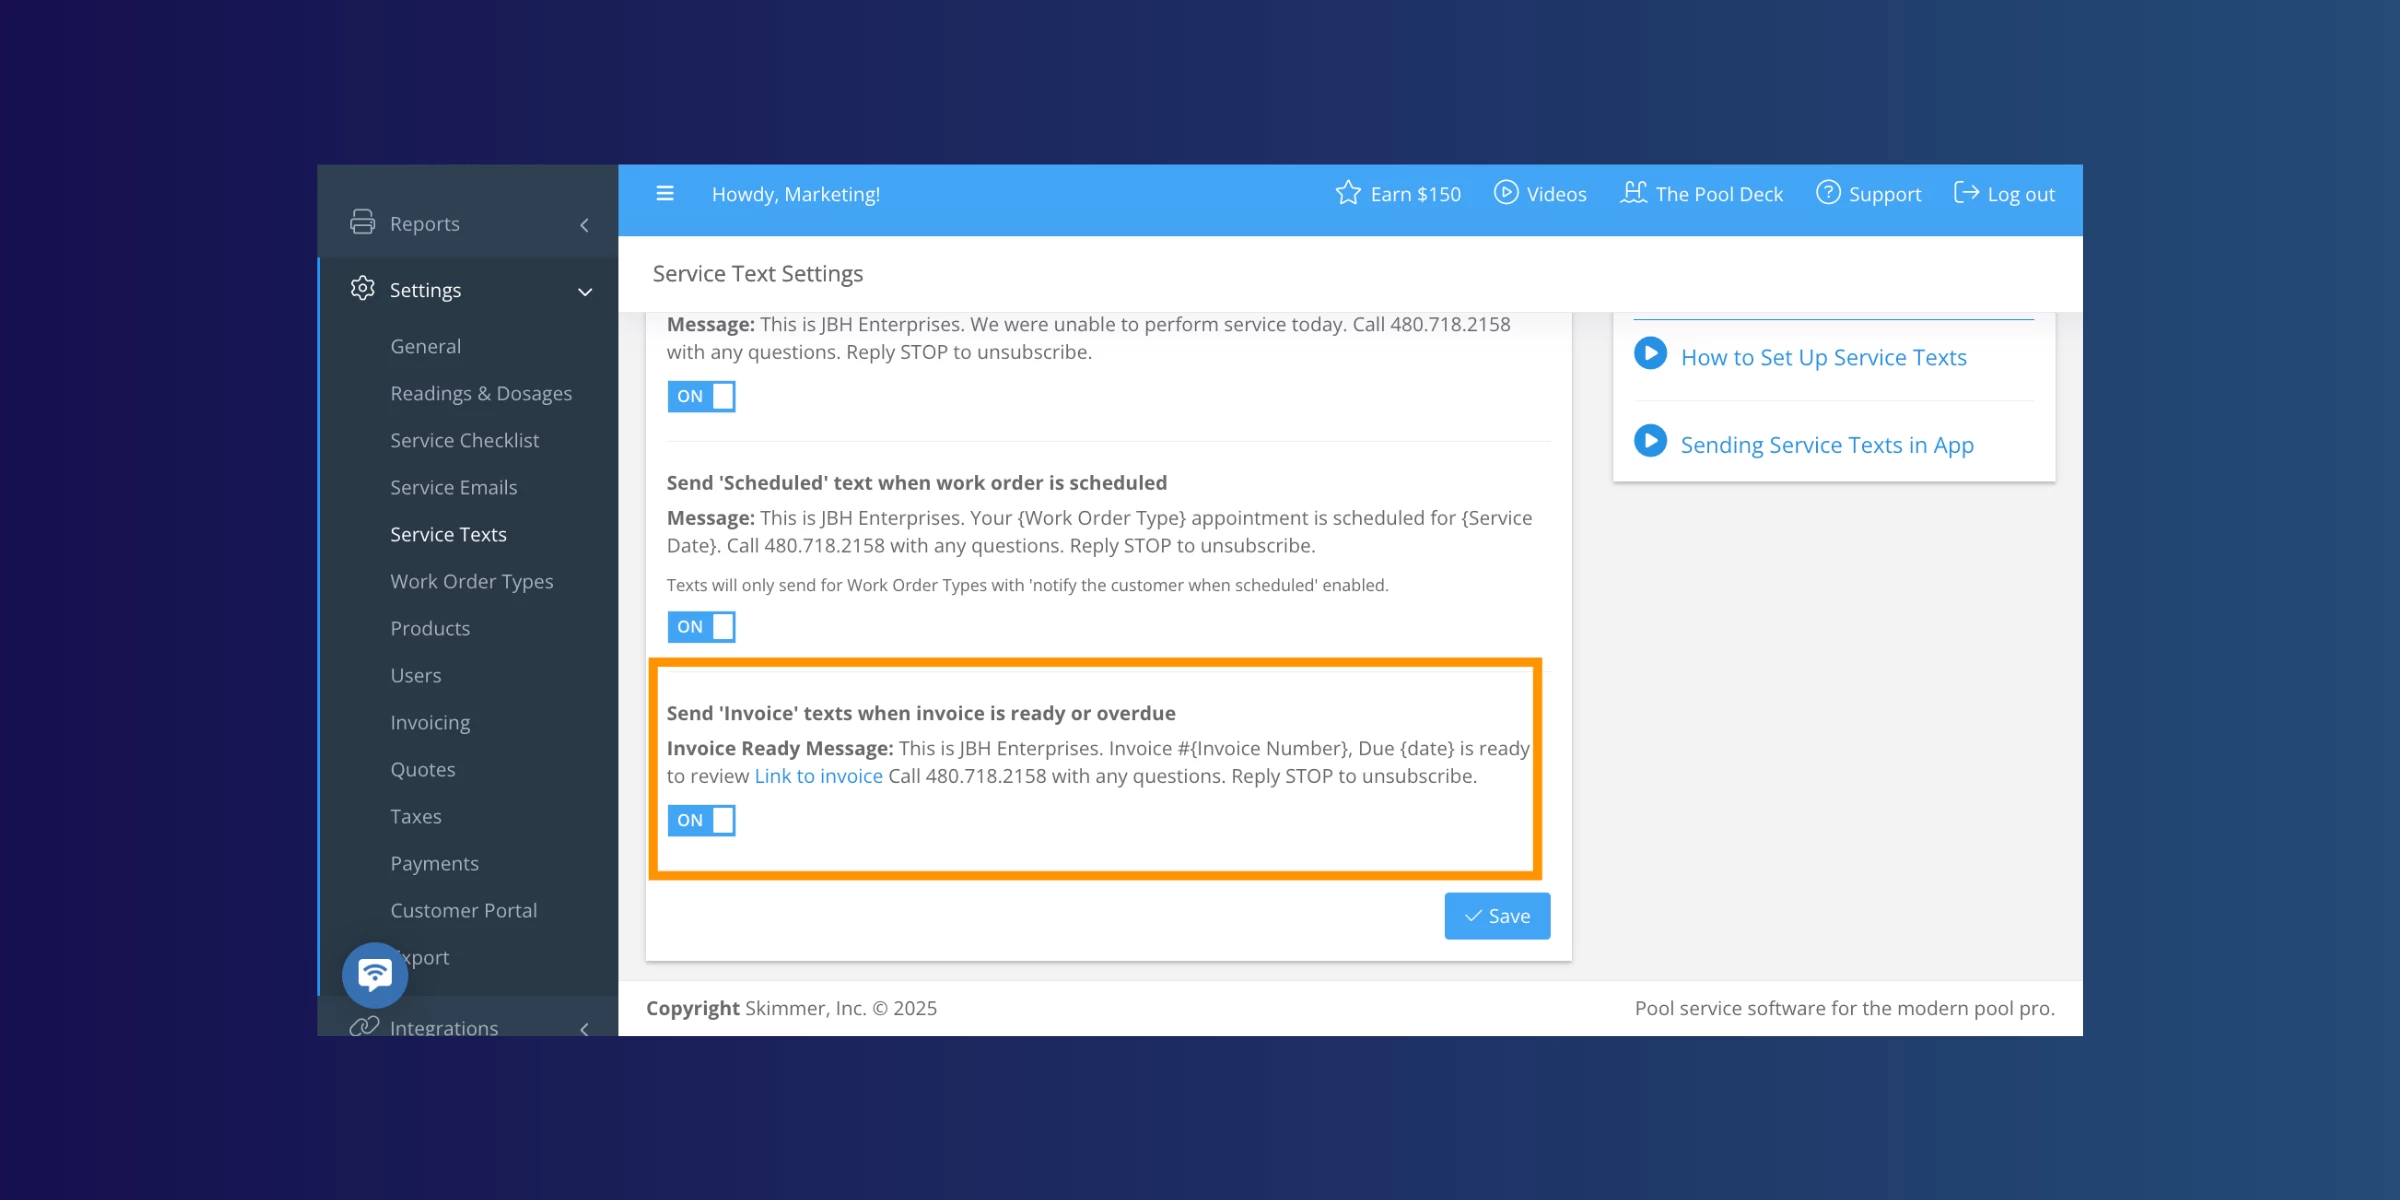Viewport: 2400px width, 1200px height.
Task: Click the Save button
Action: pos(1496,916)
